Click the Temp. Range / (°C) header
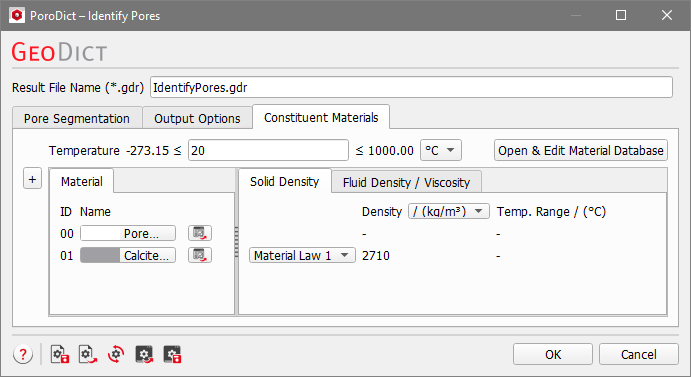Image resolution: width=691 pixels, height=377 pixels. 551,212
